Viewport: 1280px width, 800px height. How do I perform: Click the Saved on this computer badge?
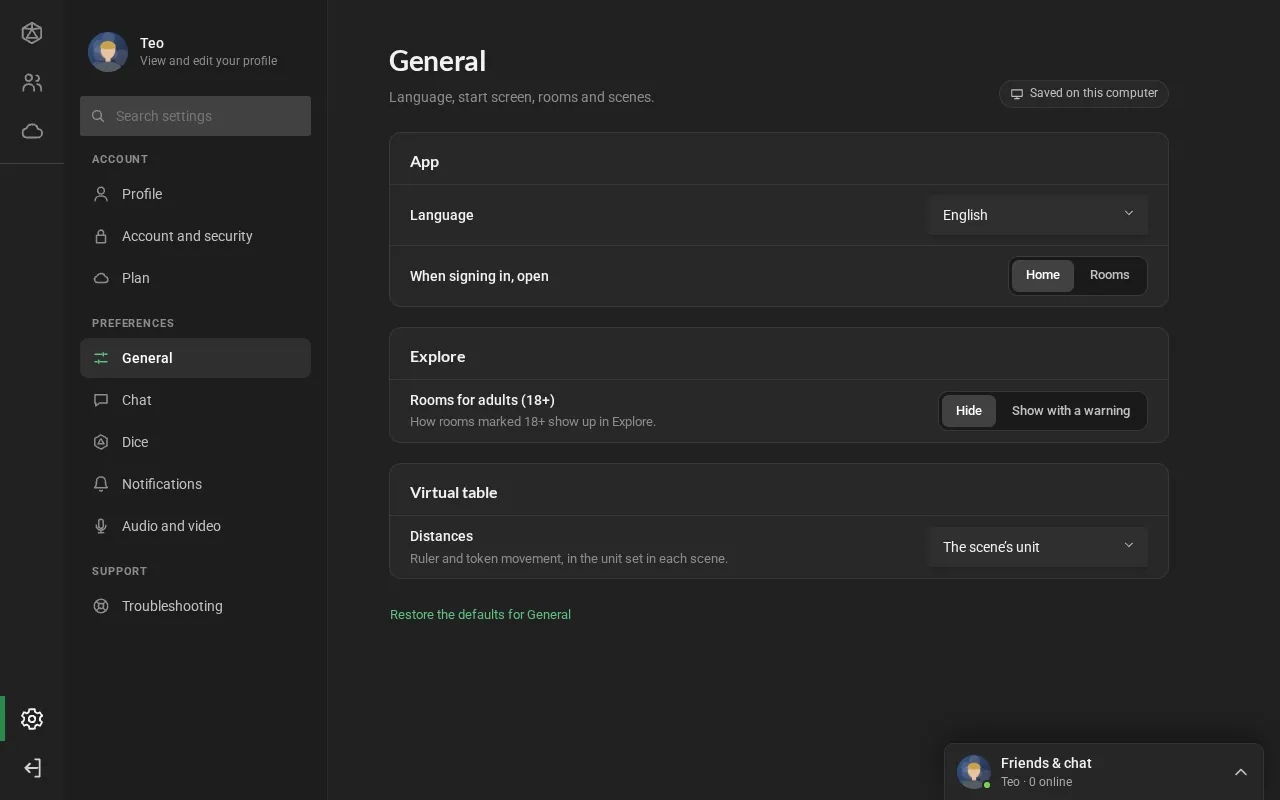pos(1083,94)
